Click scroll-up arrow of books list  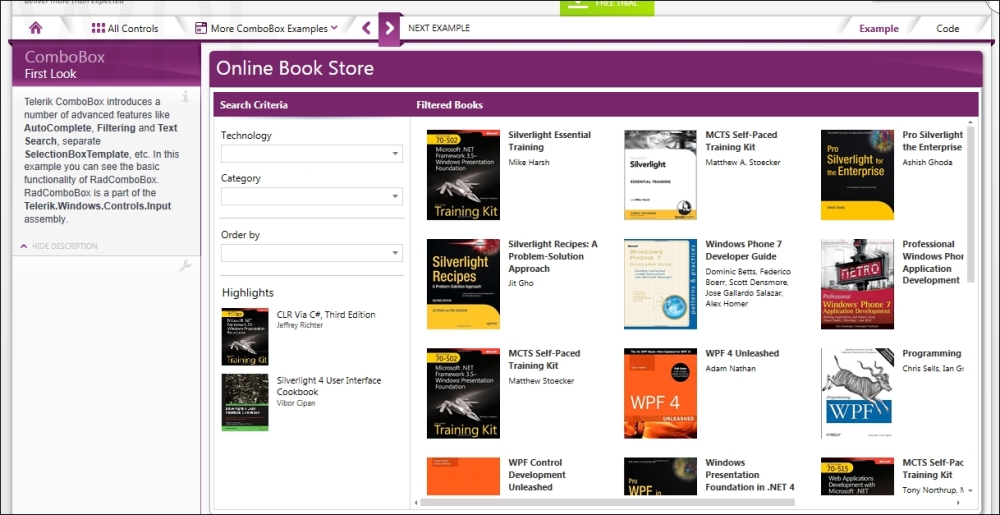pyautogui.click(x=971, y=121)
